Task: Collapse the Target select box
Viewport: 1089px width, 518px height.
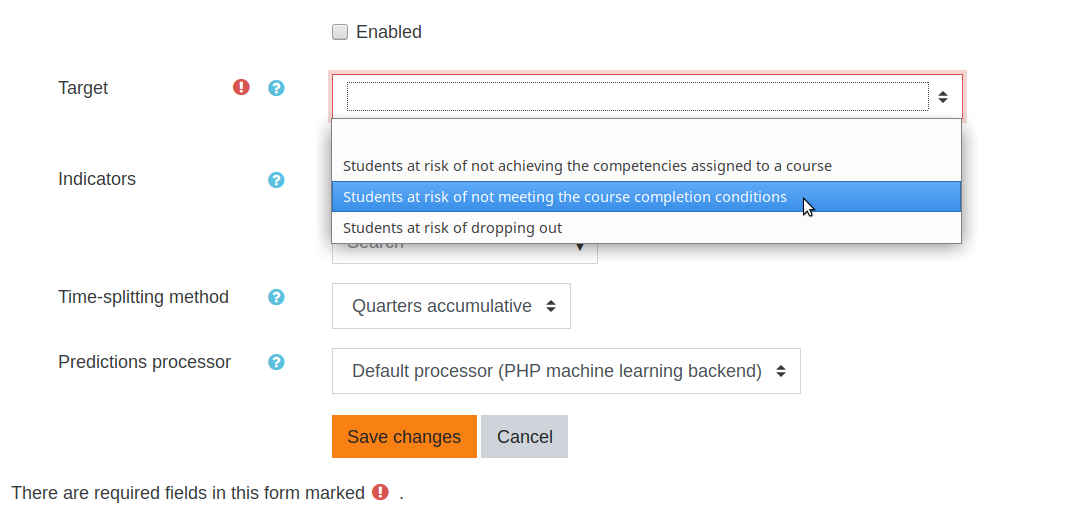Action: tap(647, 97)
